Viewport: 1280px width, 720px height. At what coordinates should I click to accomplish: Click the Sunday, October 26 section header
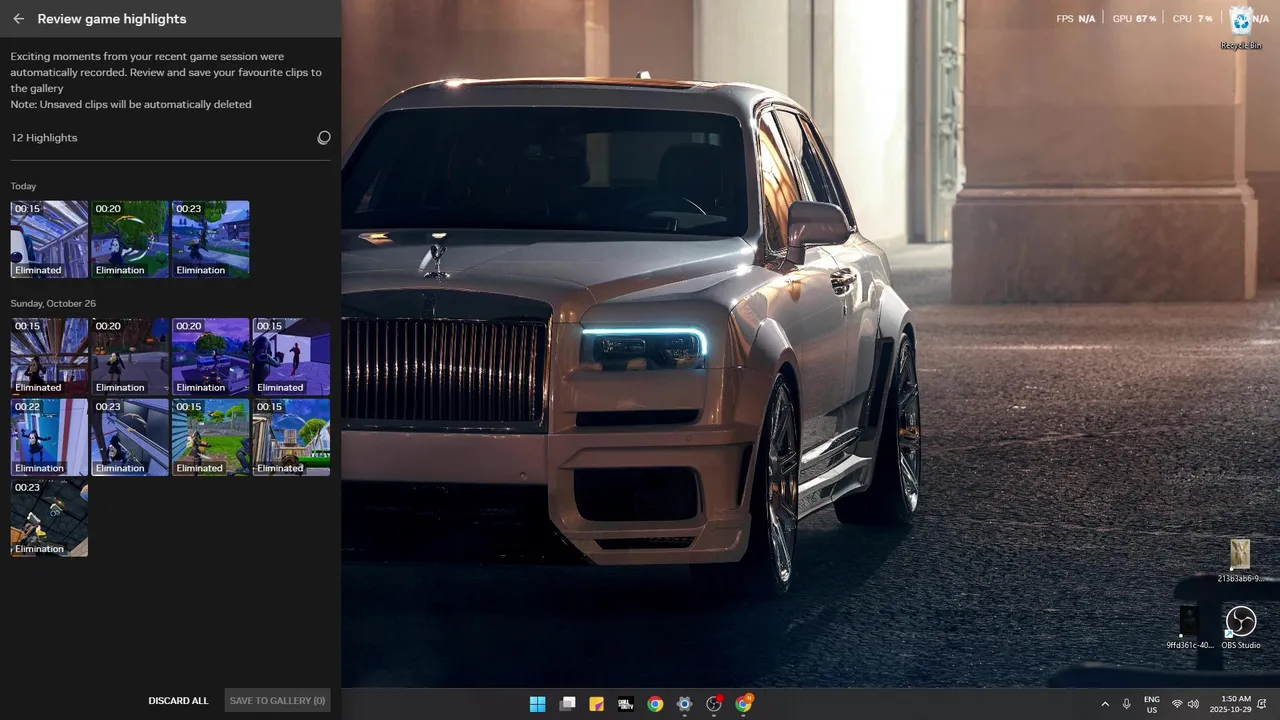coord(53,303)
